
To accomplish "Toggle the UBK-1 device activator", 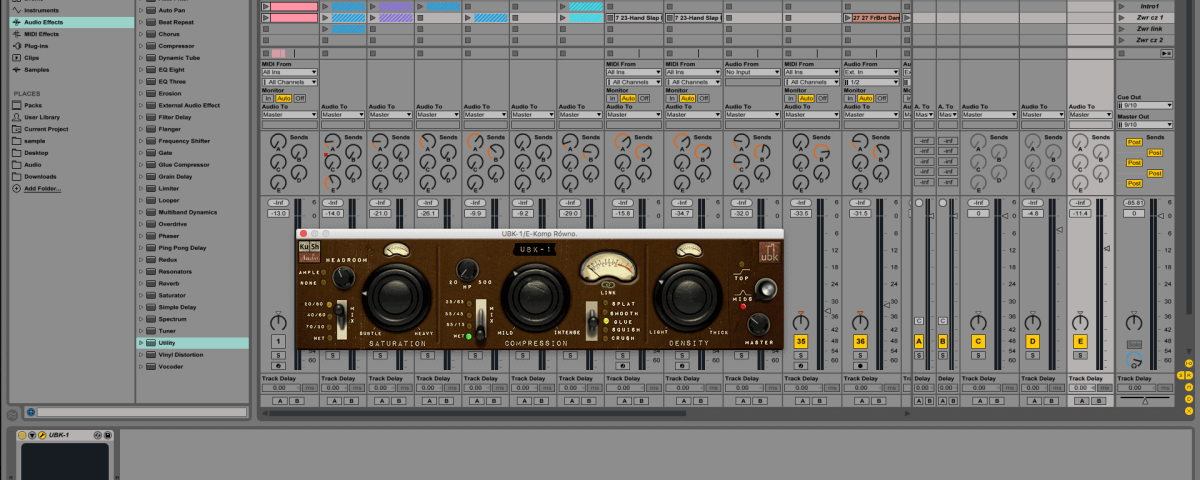I will click(22, 435).
